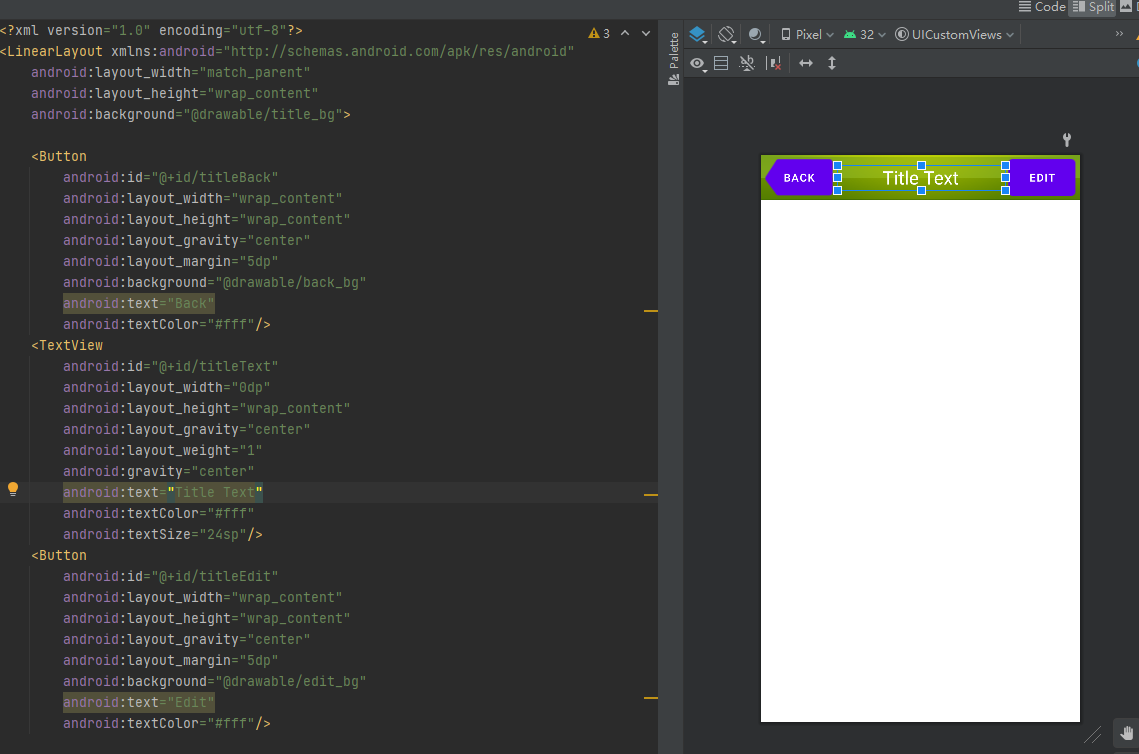Click the textSize="24sp" attribute

pyautogui.click(x=155, y=535)
